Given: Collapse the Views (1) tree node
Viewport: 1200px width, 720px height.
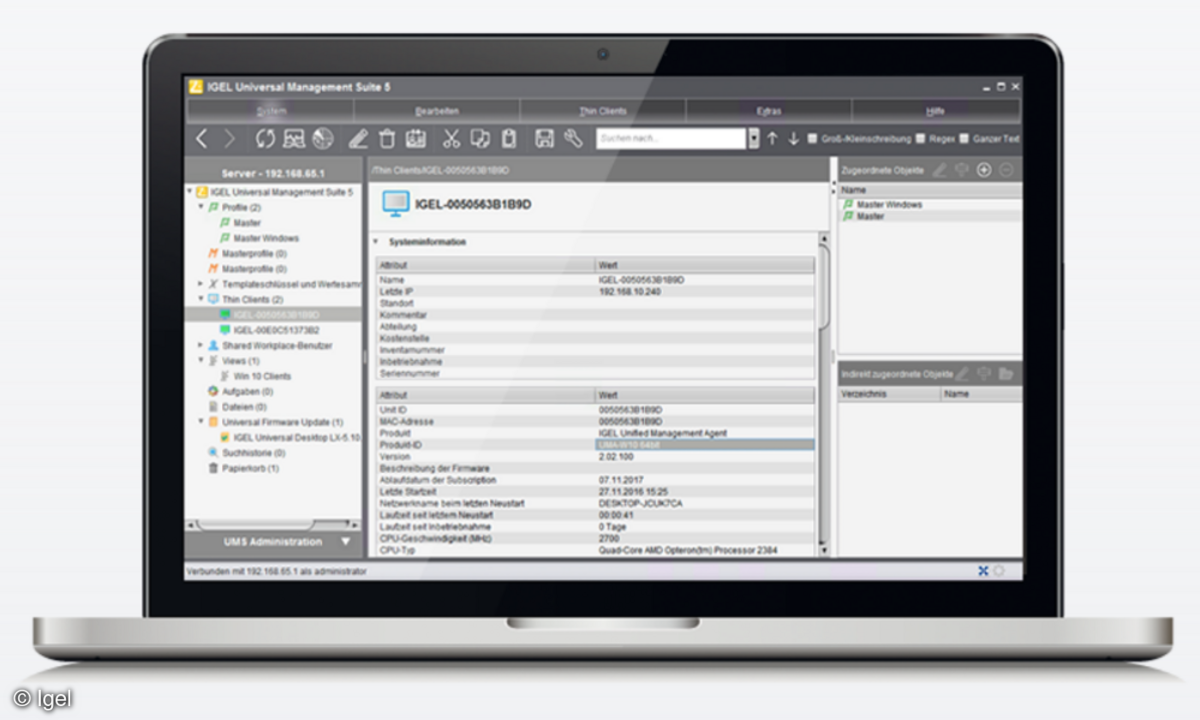Looking at the screenshot, I should [200, 360].
